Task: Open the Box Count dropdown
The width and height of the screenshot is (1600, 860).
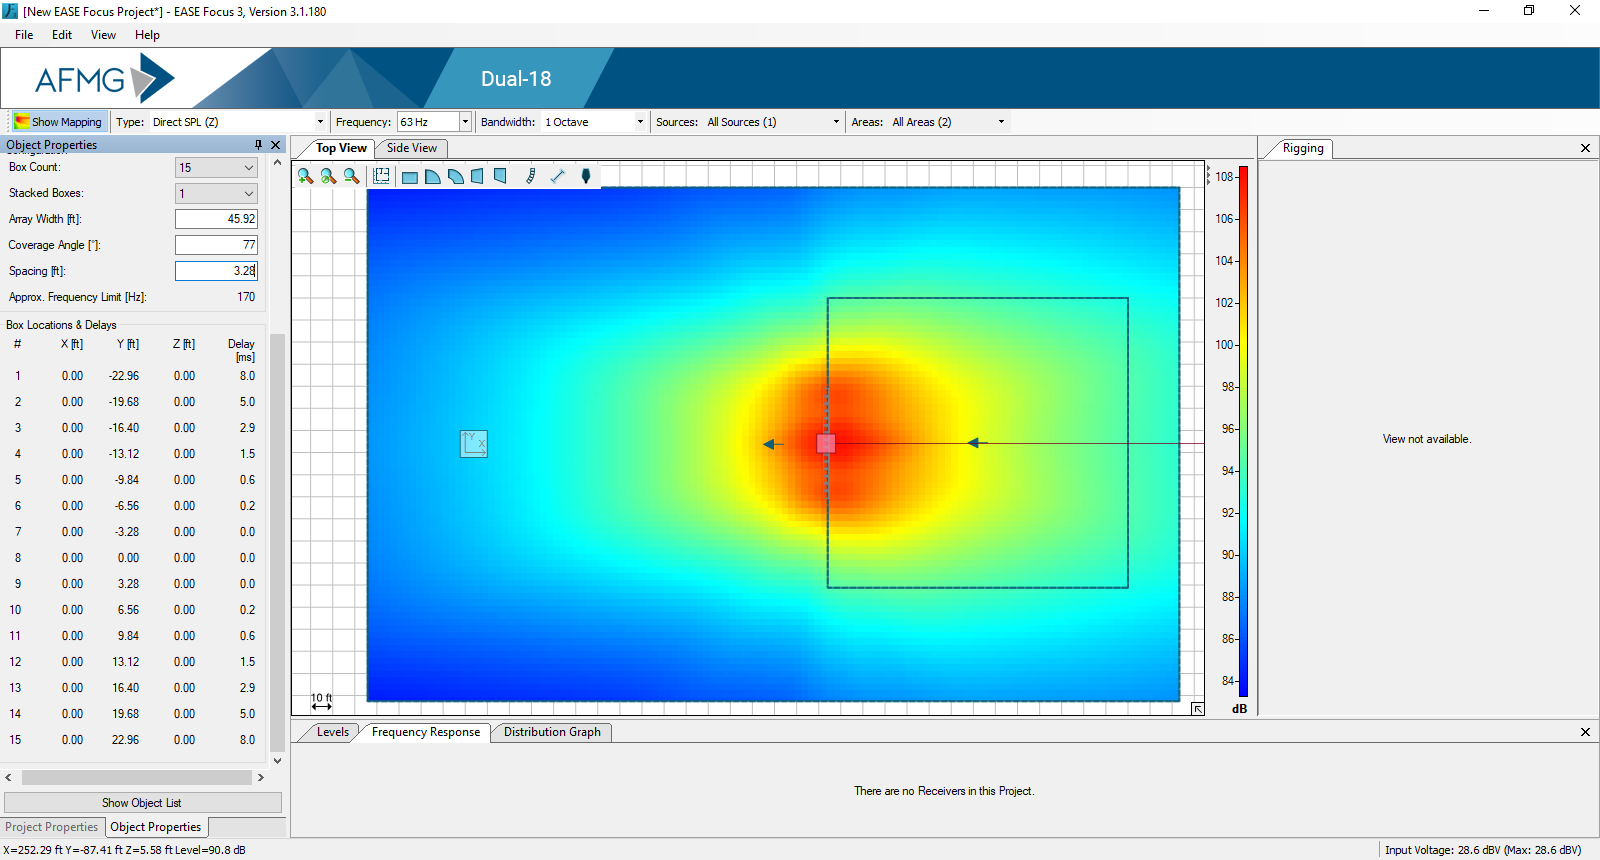Action: coord(248,168)
